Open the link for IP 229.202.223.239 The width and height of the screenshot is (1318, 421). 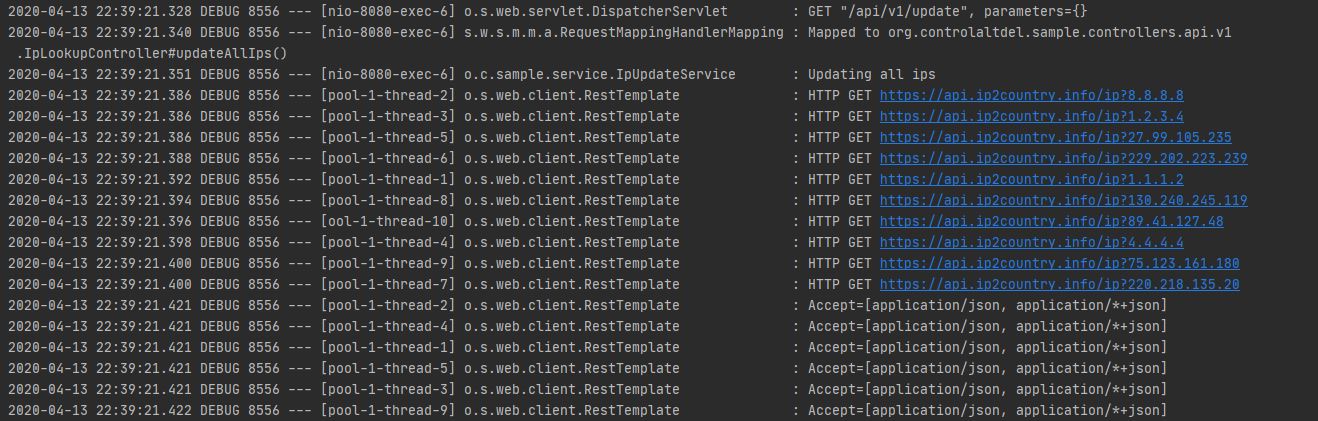click(1063, 159)
